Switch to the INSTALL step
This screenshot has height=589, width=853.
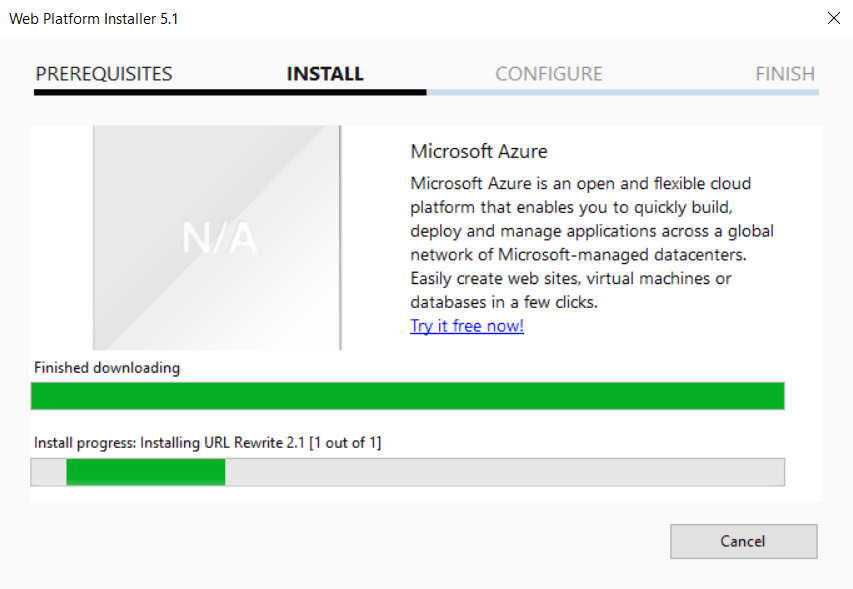[x=325, y=74]
